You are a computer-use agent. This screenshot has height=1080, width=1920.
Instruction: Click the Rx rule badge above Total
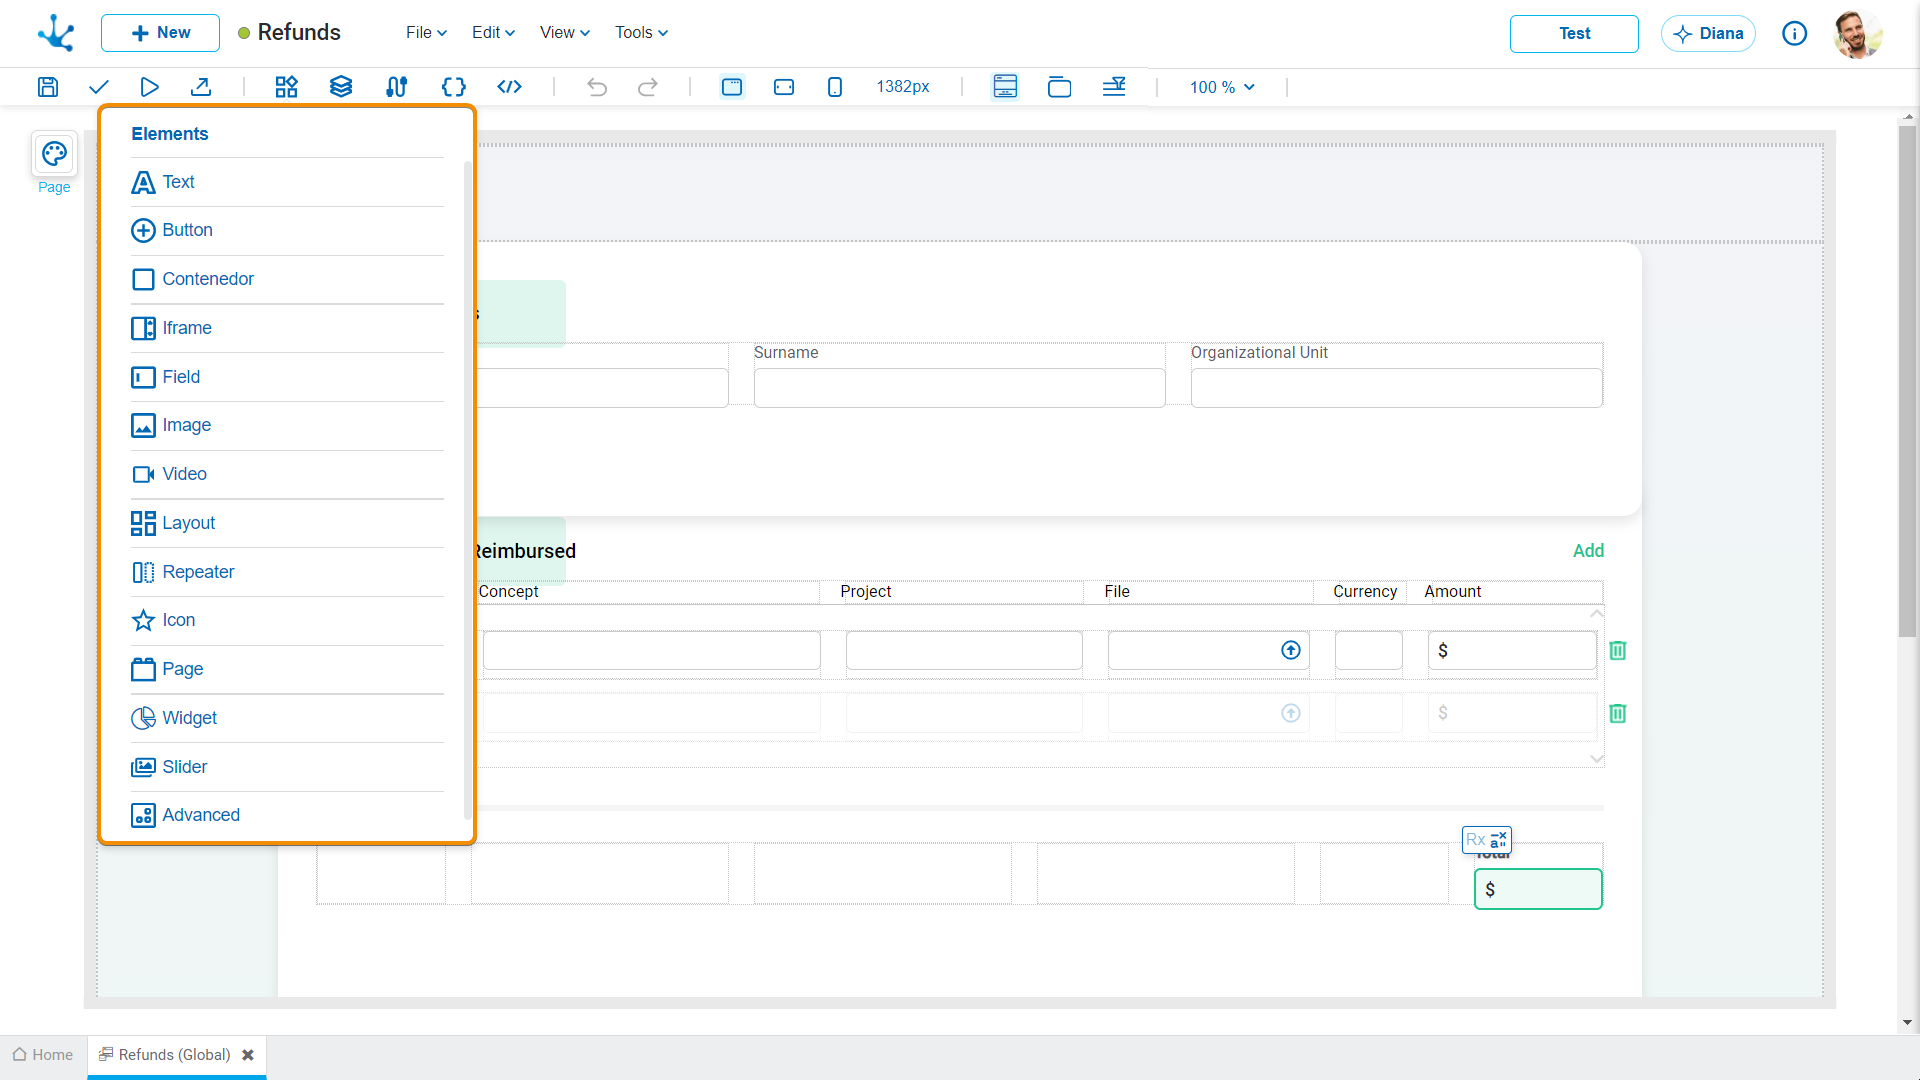pyautogui.click(x=1487, y=840)
